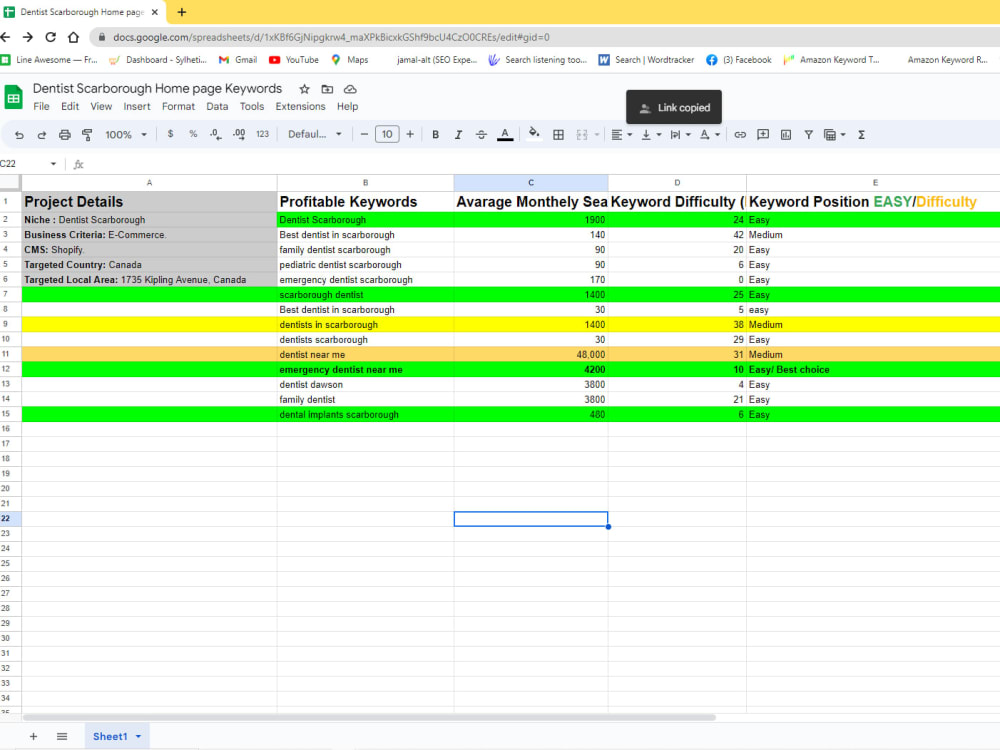Screen dimensions: 1000x750
Task: Click the browser Back arrow
Action: (5, 37)
